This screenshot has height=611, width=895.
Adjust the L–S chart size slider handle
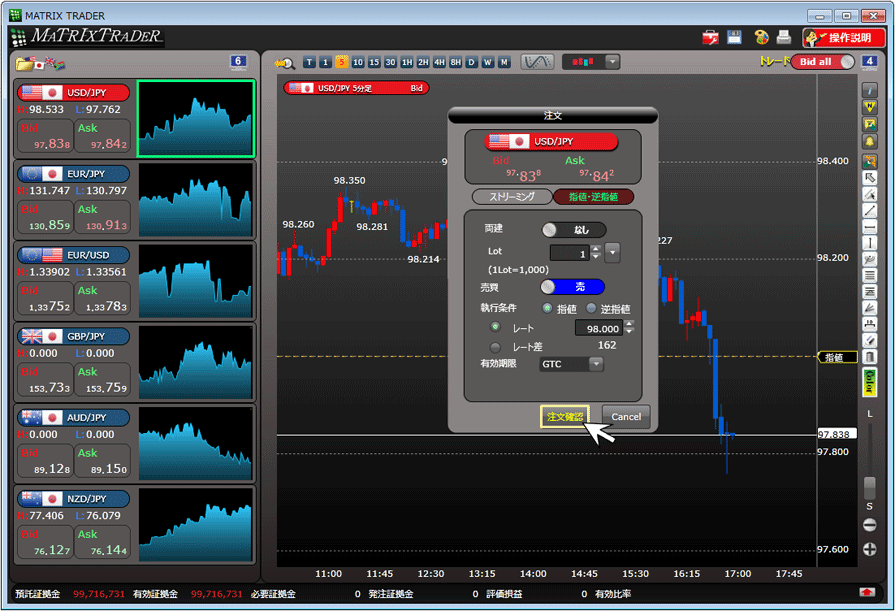point(869,488)
